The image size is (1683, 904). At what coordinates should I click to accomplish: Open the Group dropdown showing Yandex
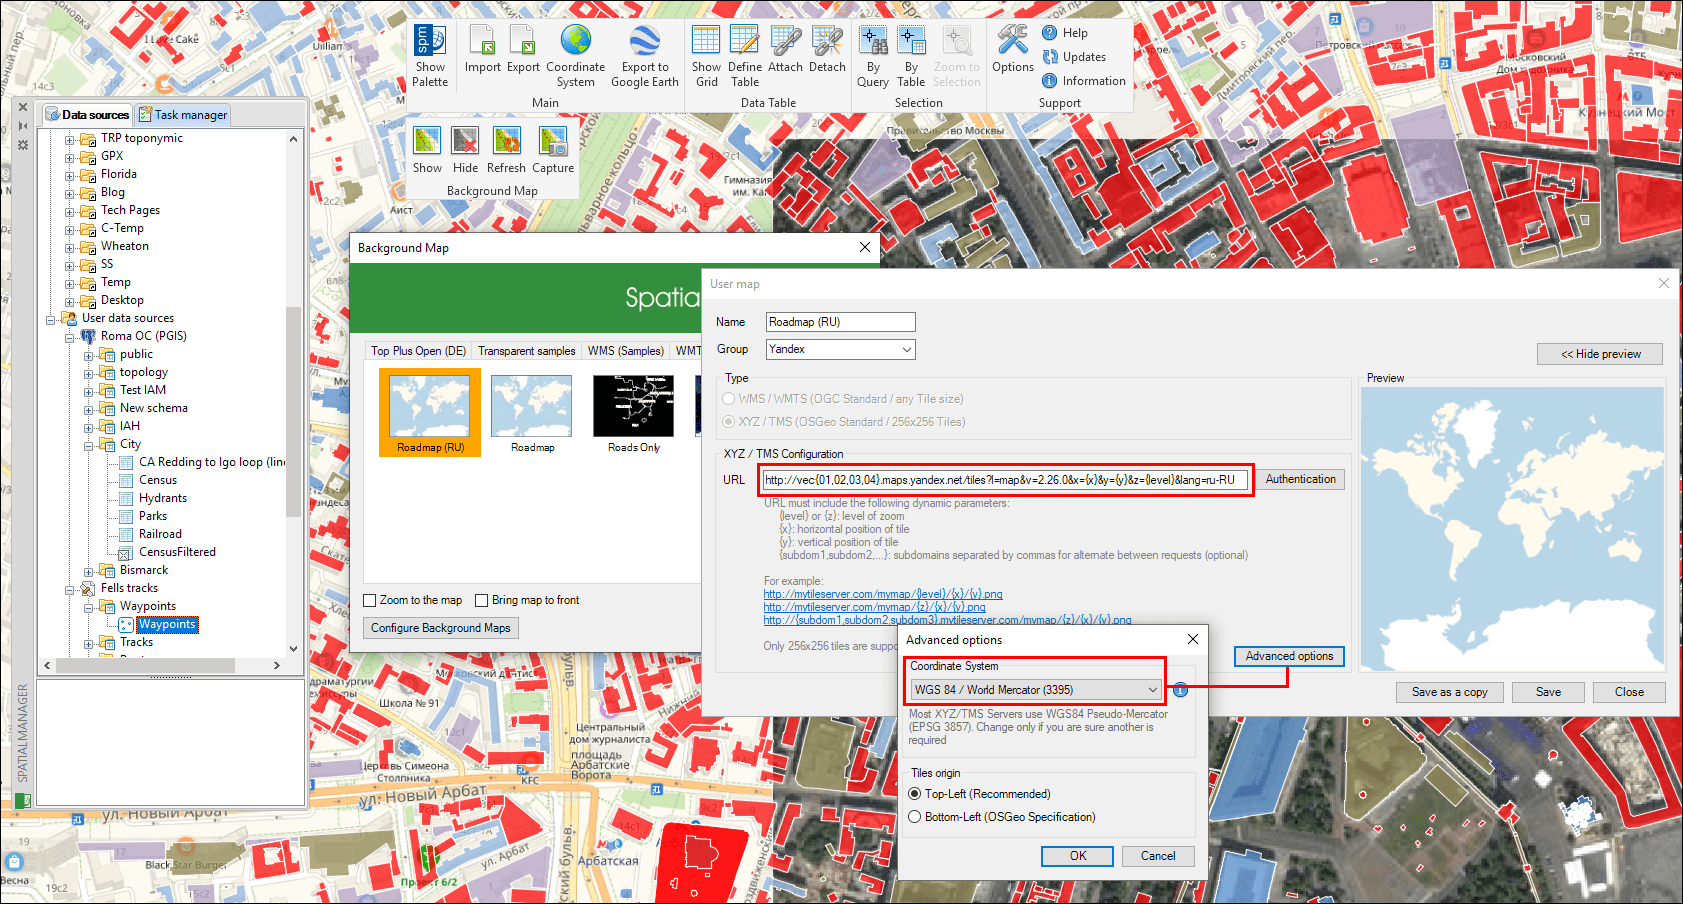(x=840, y=349)
